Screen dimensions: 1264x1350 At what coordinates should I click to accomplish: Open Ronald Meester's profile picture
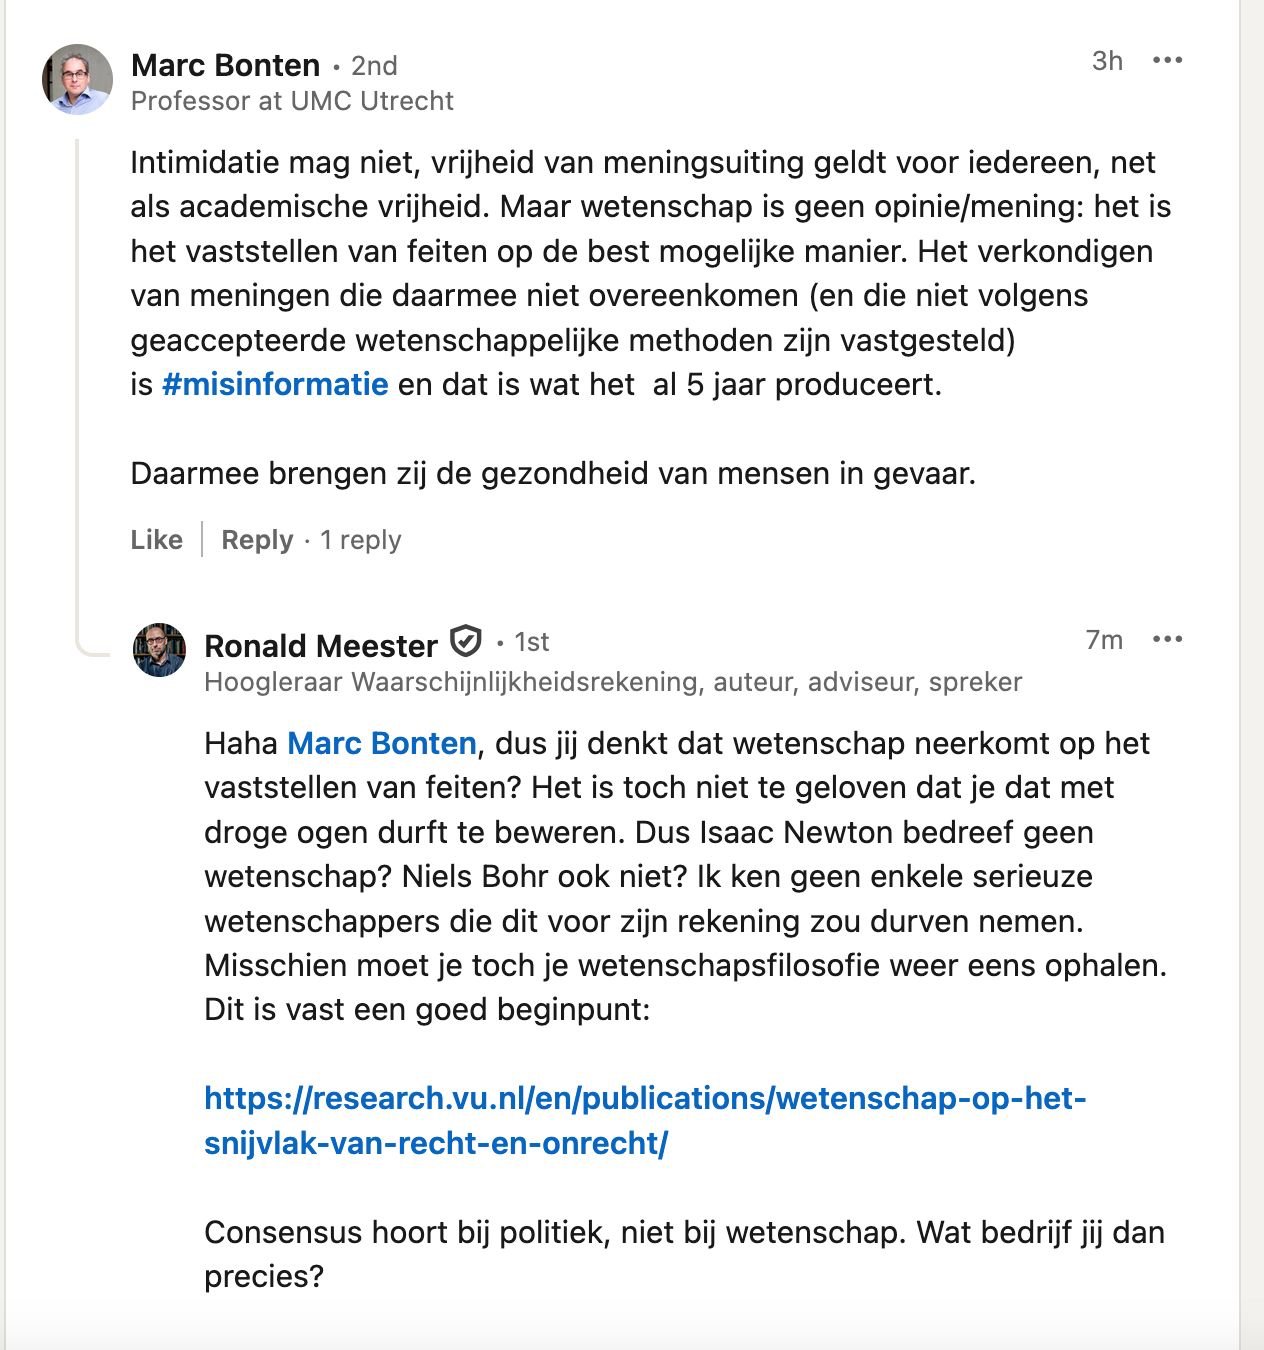tap(159, 650)
